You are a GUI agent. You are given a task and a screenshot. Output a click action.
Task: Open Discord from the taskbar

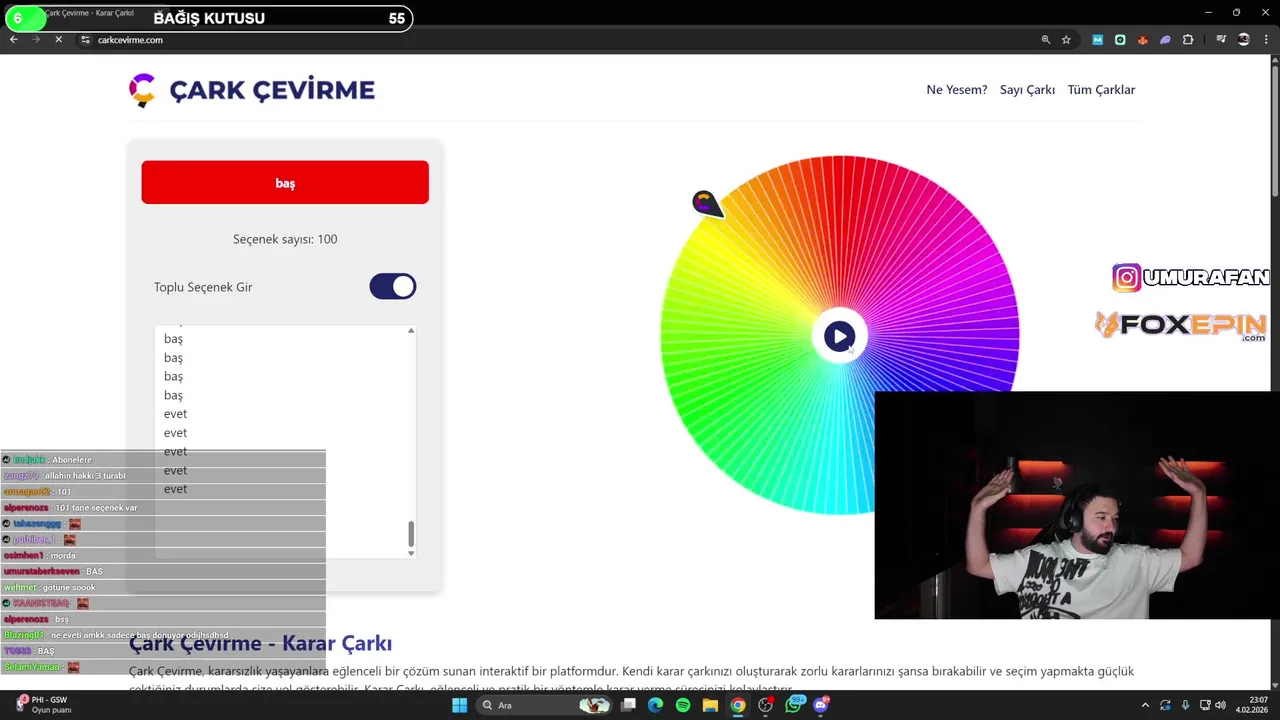[x=822, y=705]
